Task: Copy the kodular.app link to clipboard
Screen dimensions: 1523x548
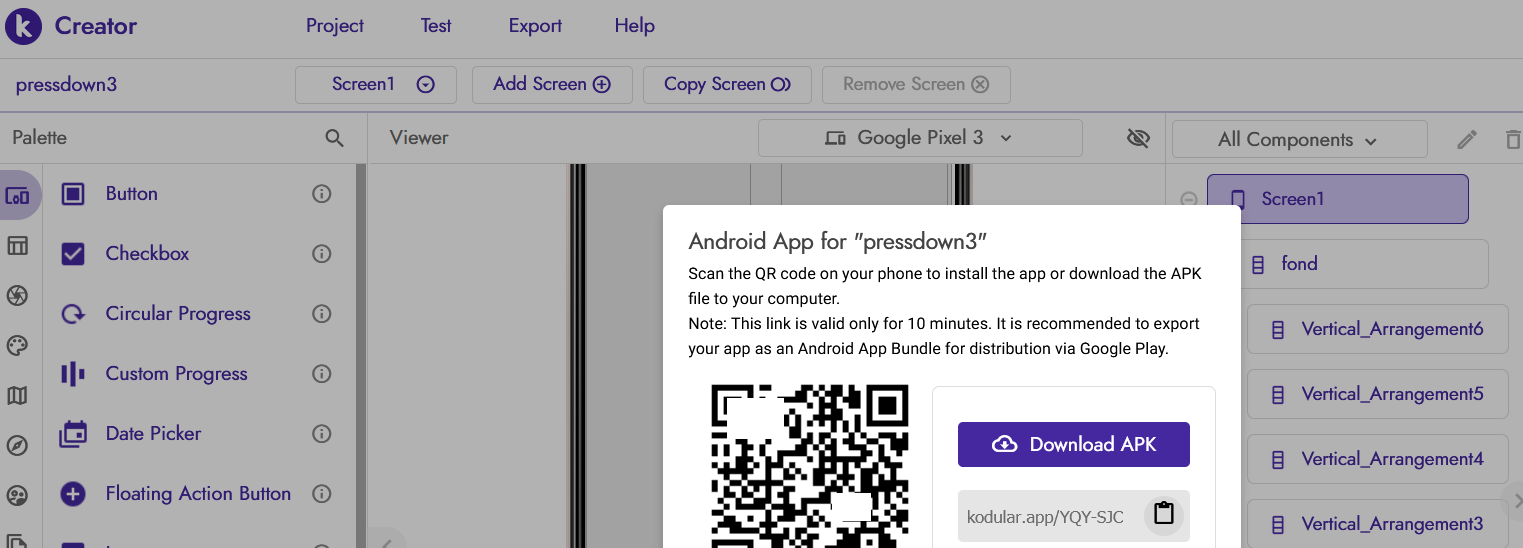Action: [x=1164, y=514]
